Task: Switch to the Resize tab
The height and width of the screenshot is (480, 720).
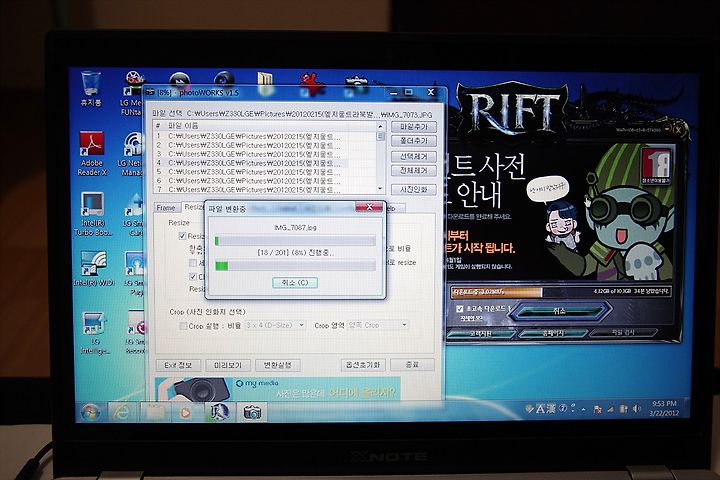Action: [x=193, y=207]
